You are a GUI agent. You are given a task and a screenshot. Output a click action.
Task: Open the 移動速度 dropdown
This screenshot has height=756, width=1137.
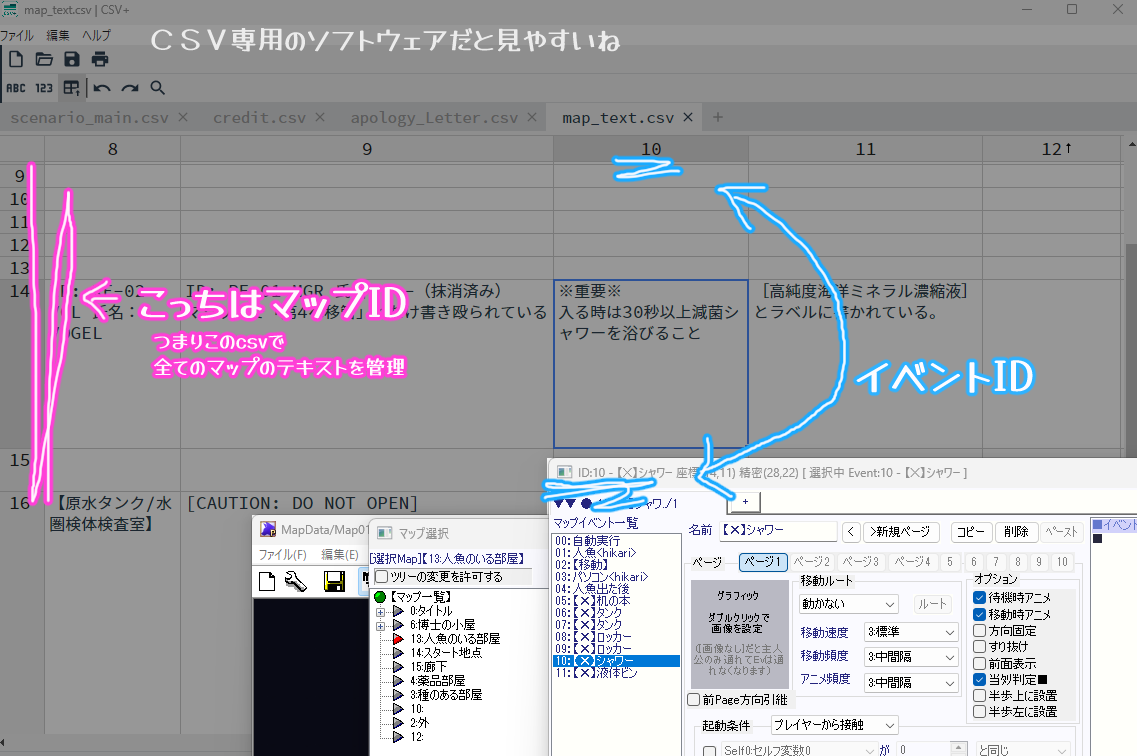click(908, 632)
